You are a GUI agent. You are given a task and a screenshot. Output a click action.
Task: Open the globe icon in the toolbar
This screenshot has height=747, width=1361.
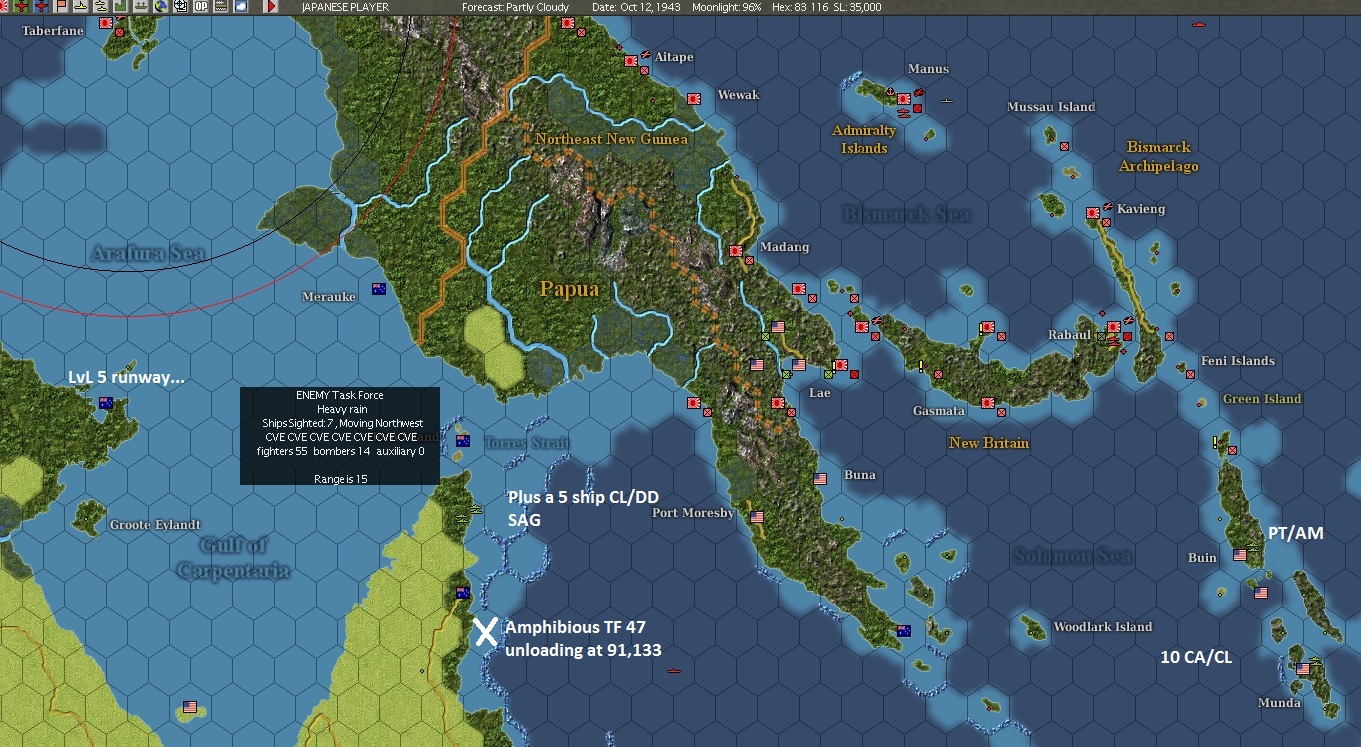[x=160, y=7]
